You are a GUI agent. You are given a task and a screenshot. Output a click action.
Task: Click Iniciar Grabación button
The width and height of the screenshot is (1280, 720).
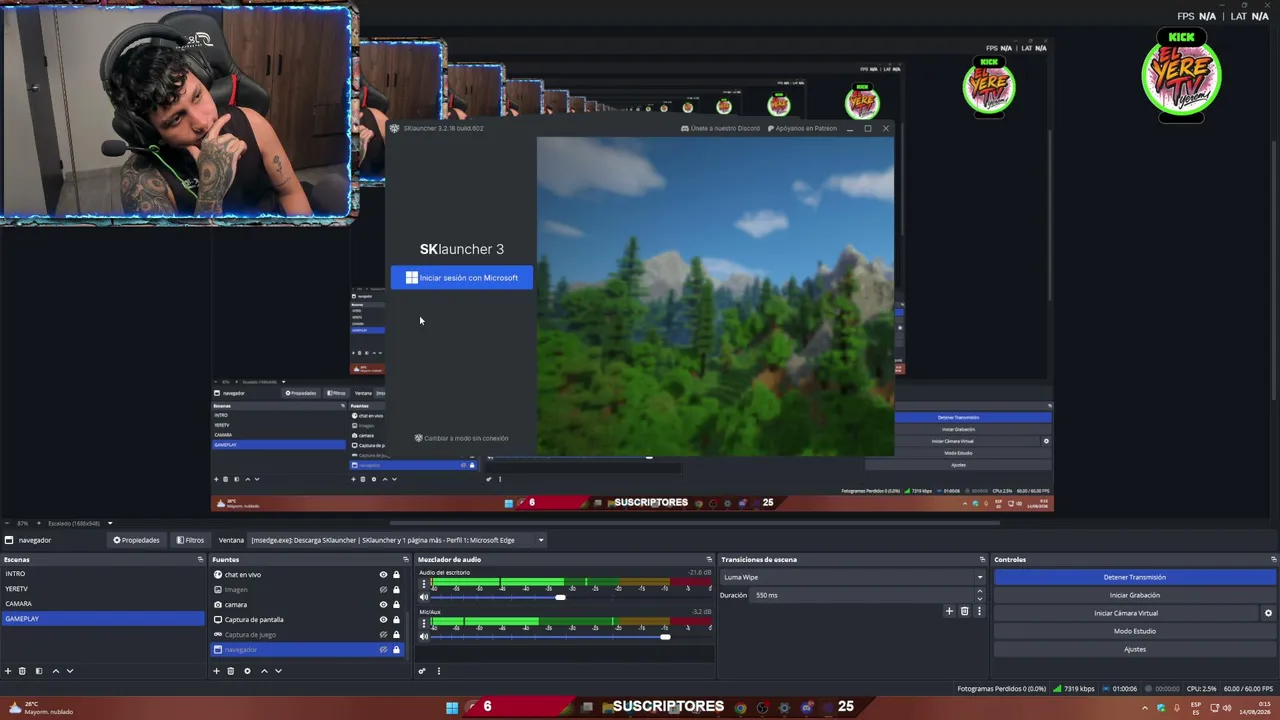[x=1135, y=595]
